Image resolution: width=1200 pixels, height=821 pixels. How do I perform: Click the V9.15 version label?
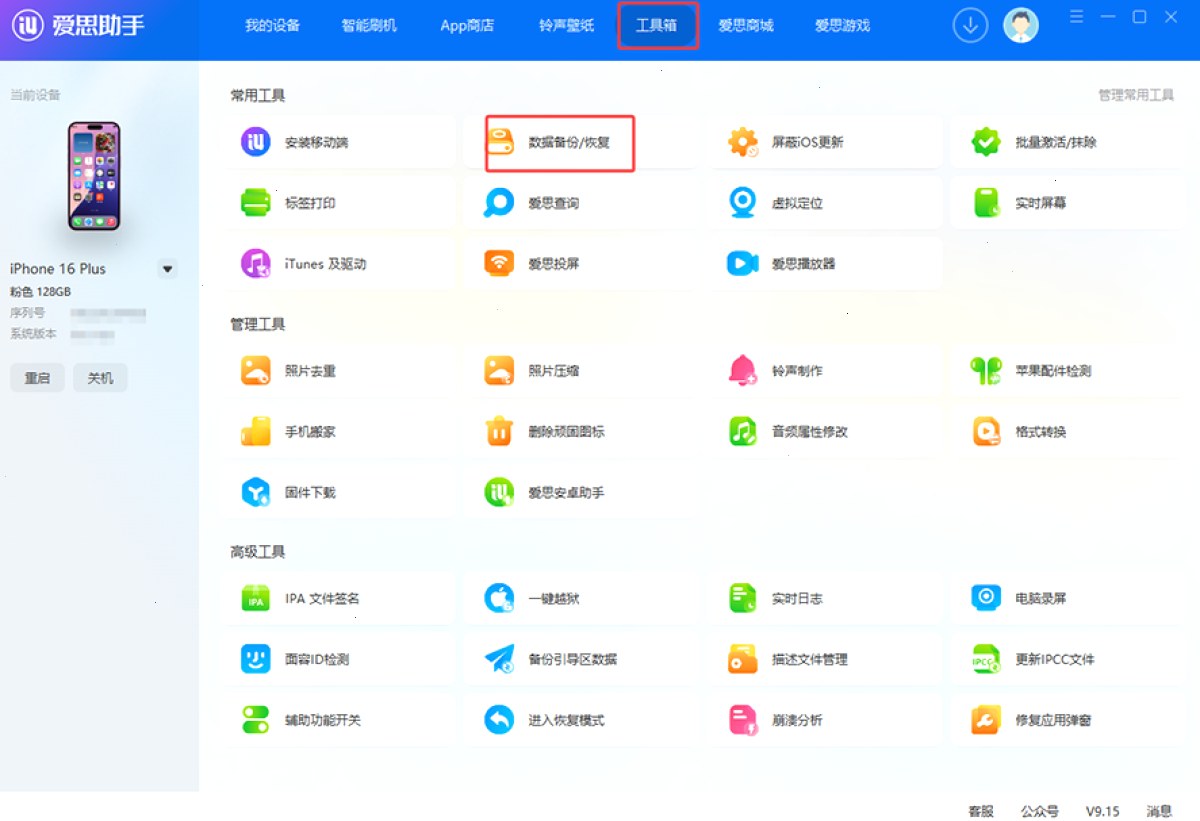coord(1103,811)
